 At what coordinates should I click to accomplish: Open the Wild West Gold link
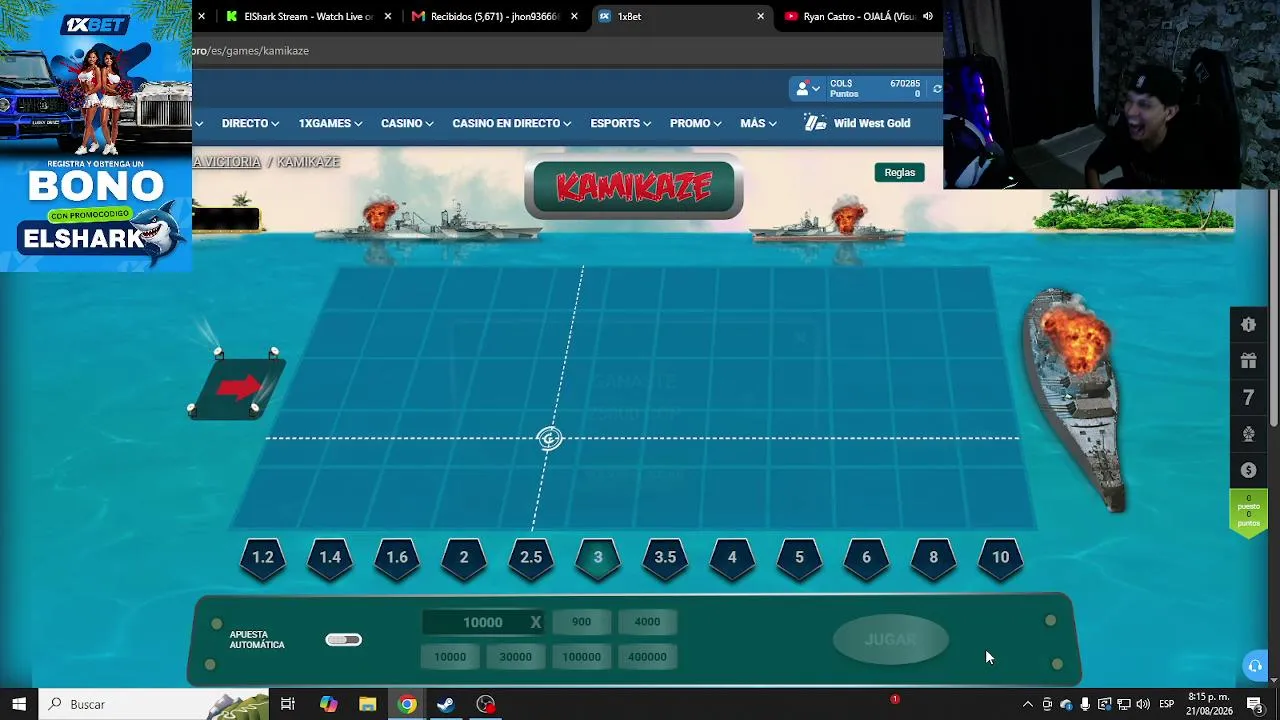[872, 123]
